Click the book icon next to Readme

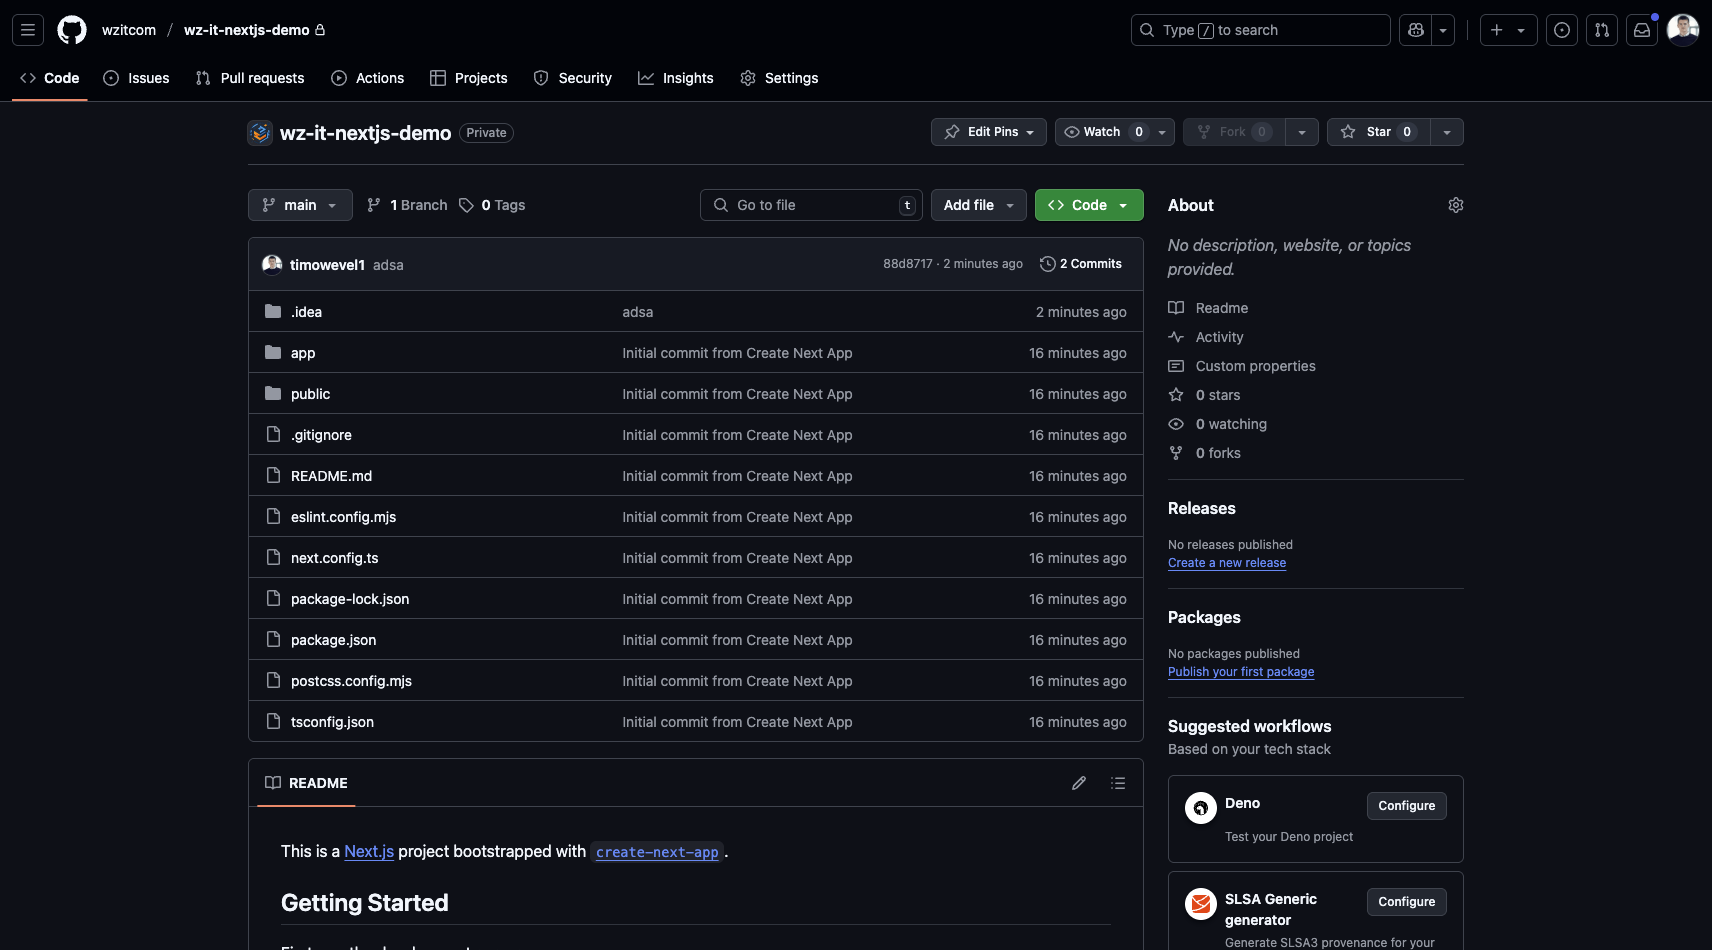pyautogui.click(x=1176, y=308)
